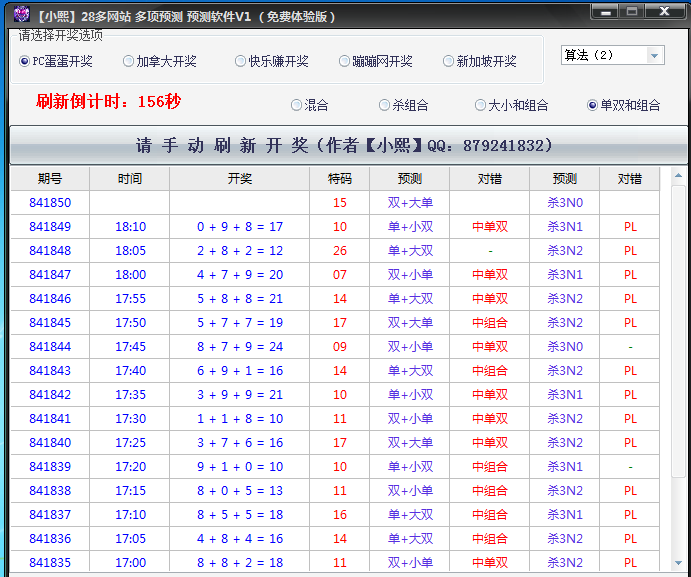691x577 pixels.
Task: Click special code 26 in row 841848
Action: pyautogui.click(x=340, y=251)
